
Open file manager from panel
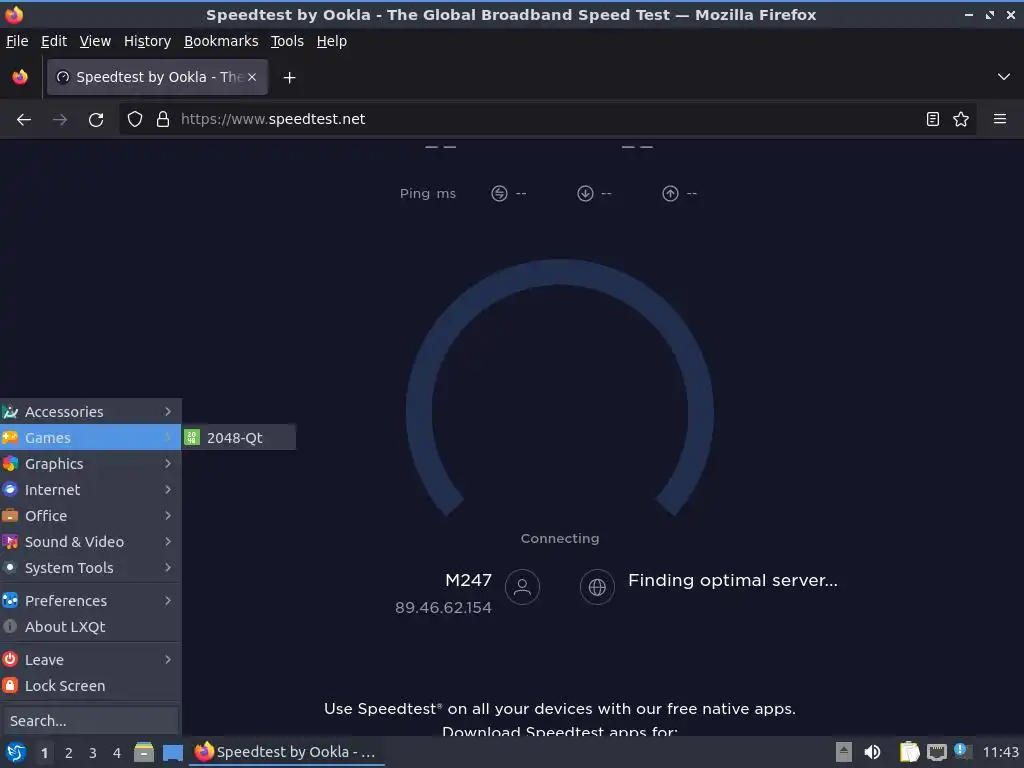[x=144, y=752]
